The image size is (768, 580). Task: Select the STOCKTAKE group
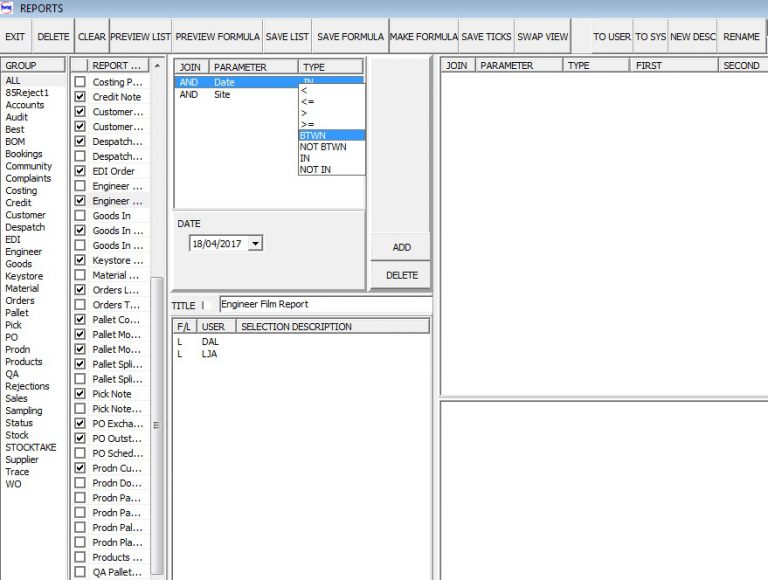(x=31, y=448)
